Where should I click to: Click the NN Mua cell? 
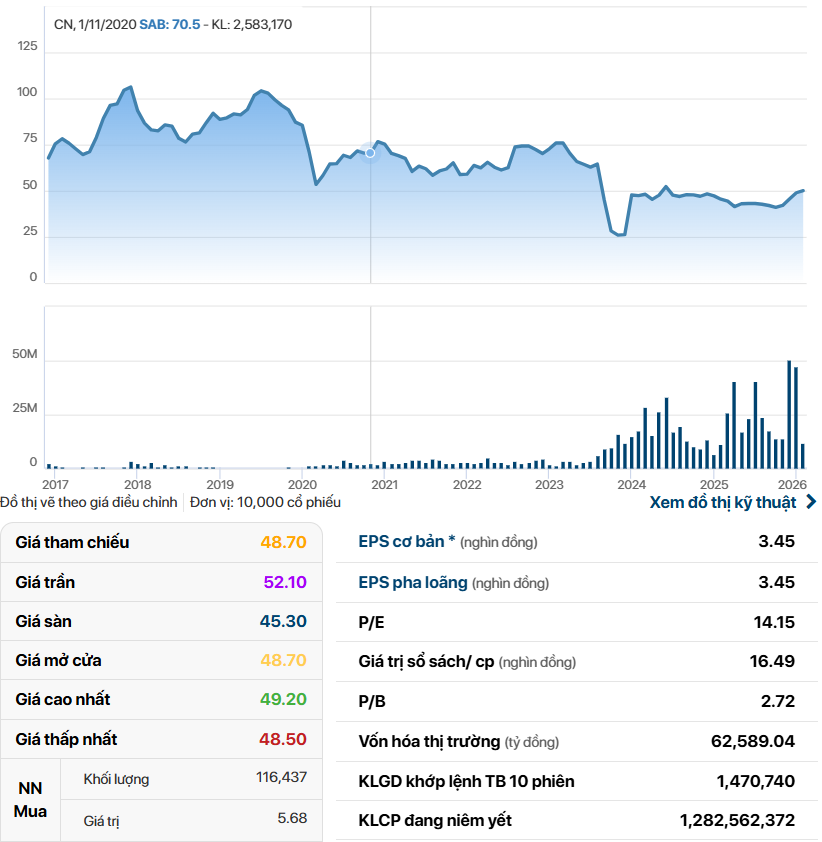click(x=30, y=799)
